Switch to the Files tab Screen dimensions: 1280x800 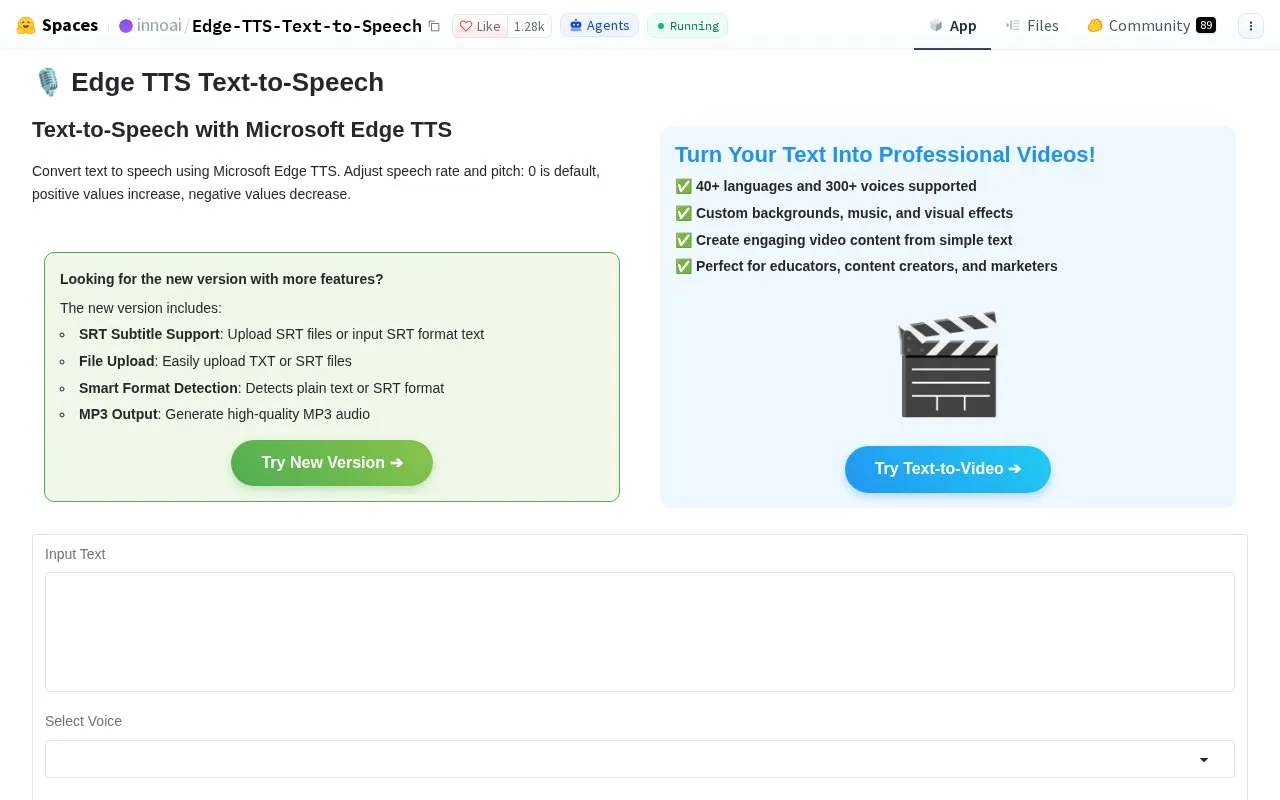1032,26
